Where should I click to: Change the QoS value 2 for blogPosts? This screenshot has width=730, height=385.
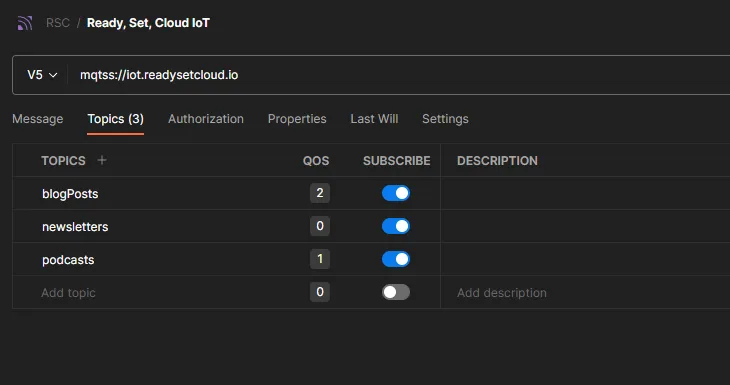[320, 193]
